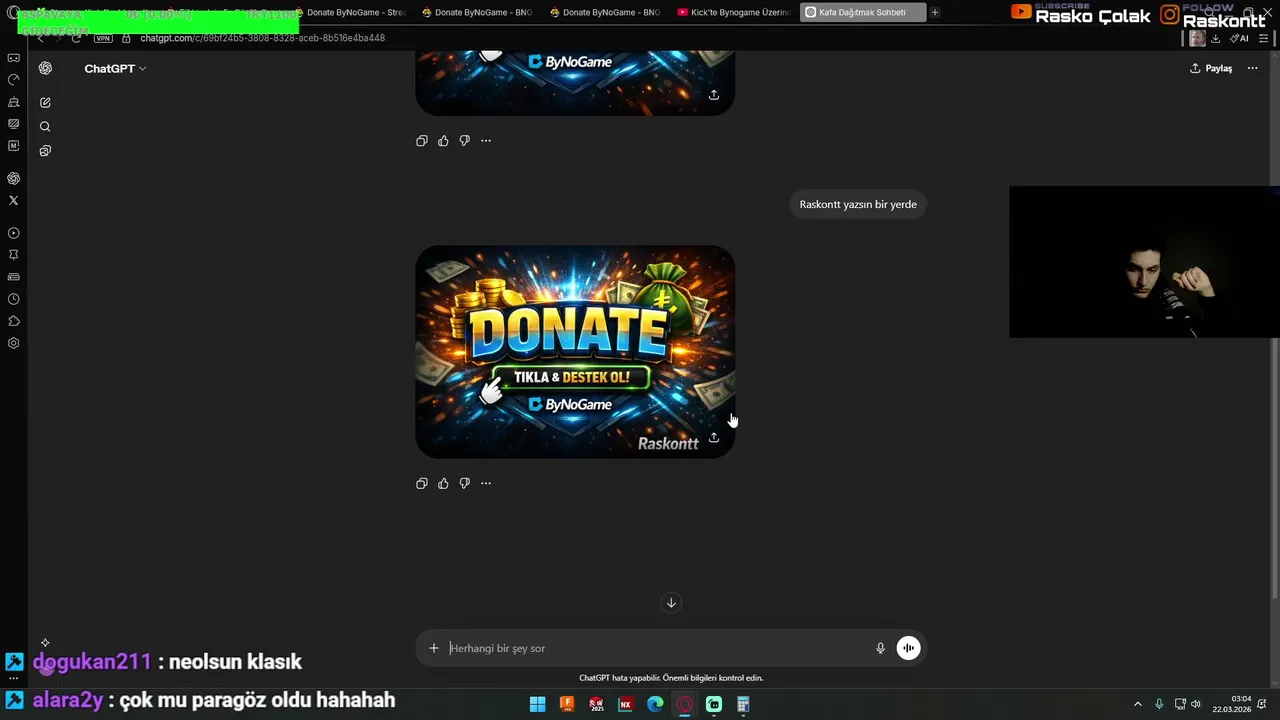
Task: Open the search chats magnifier icon
Action: click(45, 127)
